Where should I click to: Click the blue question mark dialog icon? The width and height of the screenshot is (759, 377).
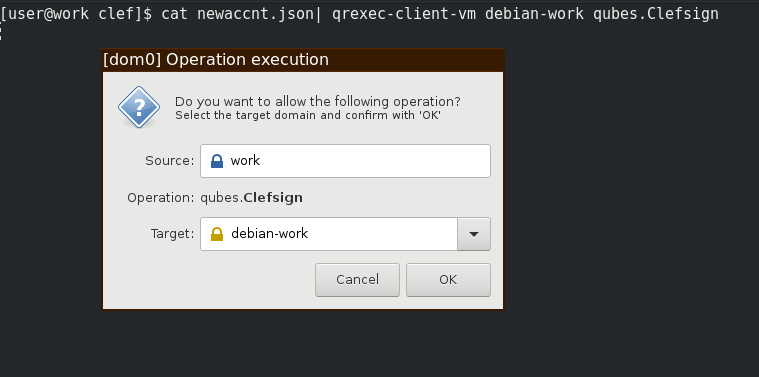click(139, 107)
